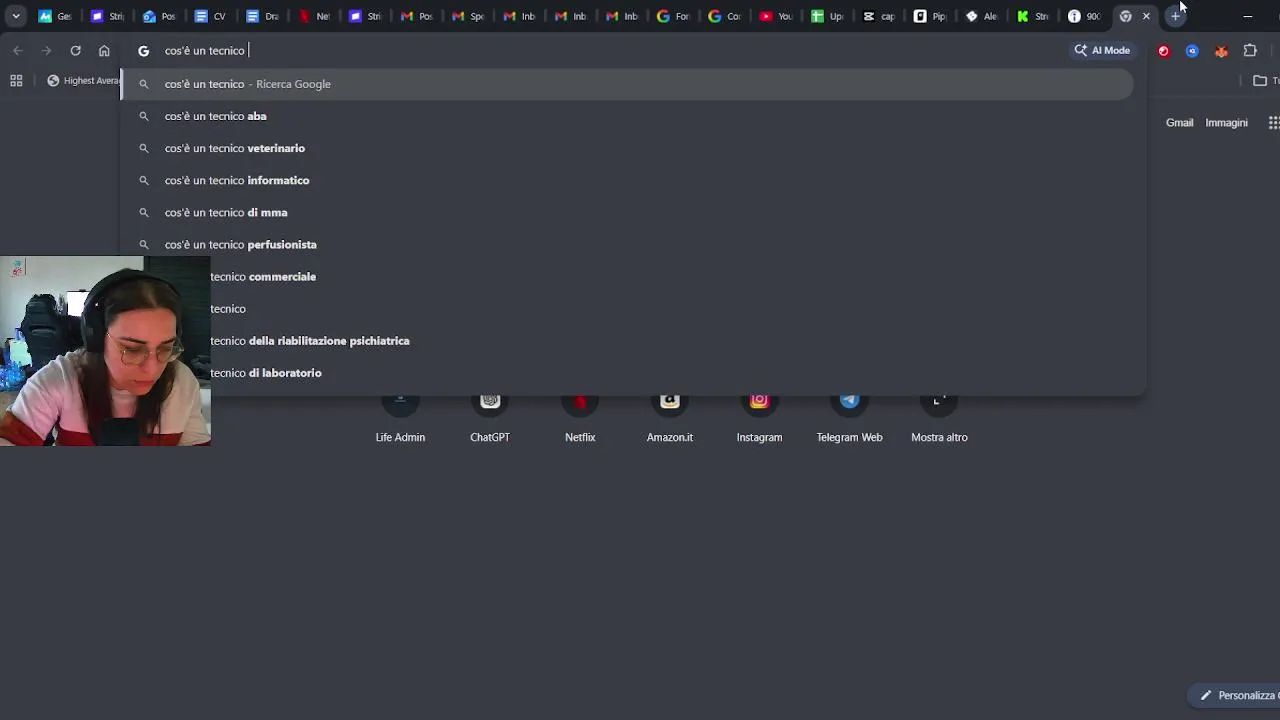This screenshot has width=1280, height=720.
Task: Select suggestion "cos'è un tecnico veterinario"
Action: 627,148
